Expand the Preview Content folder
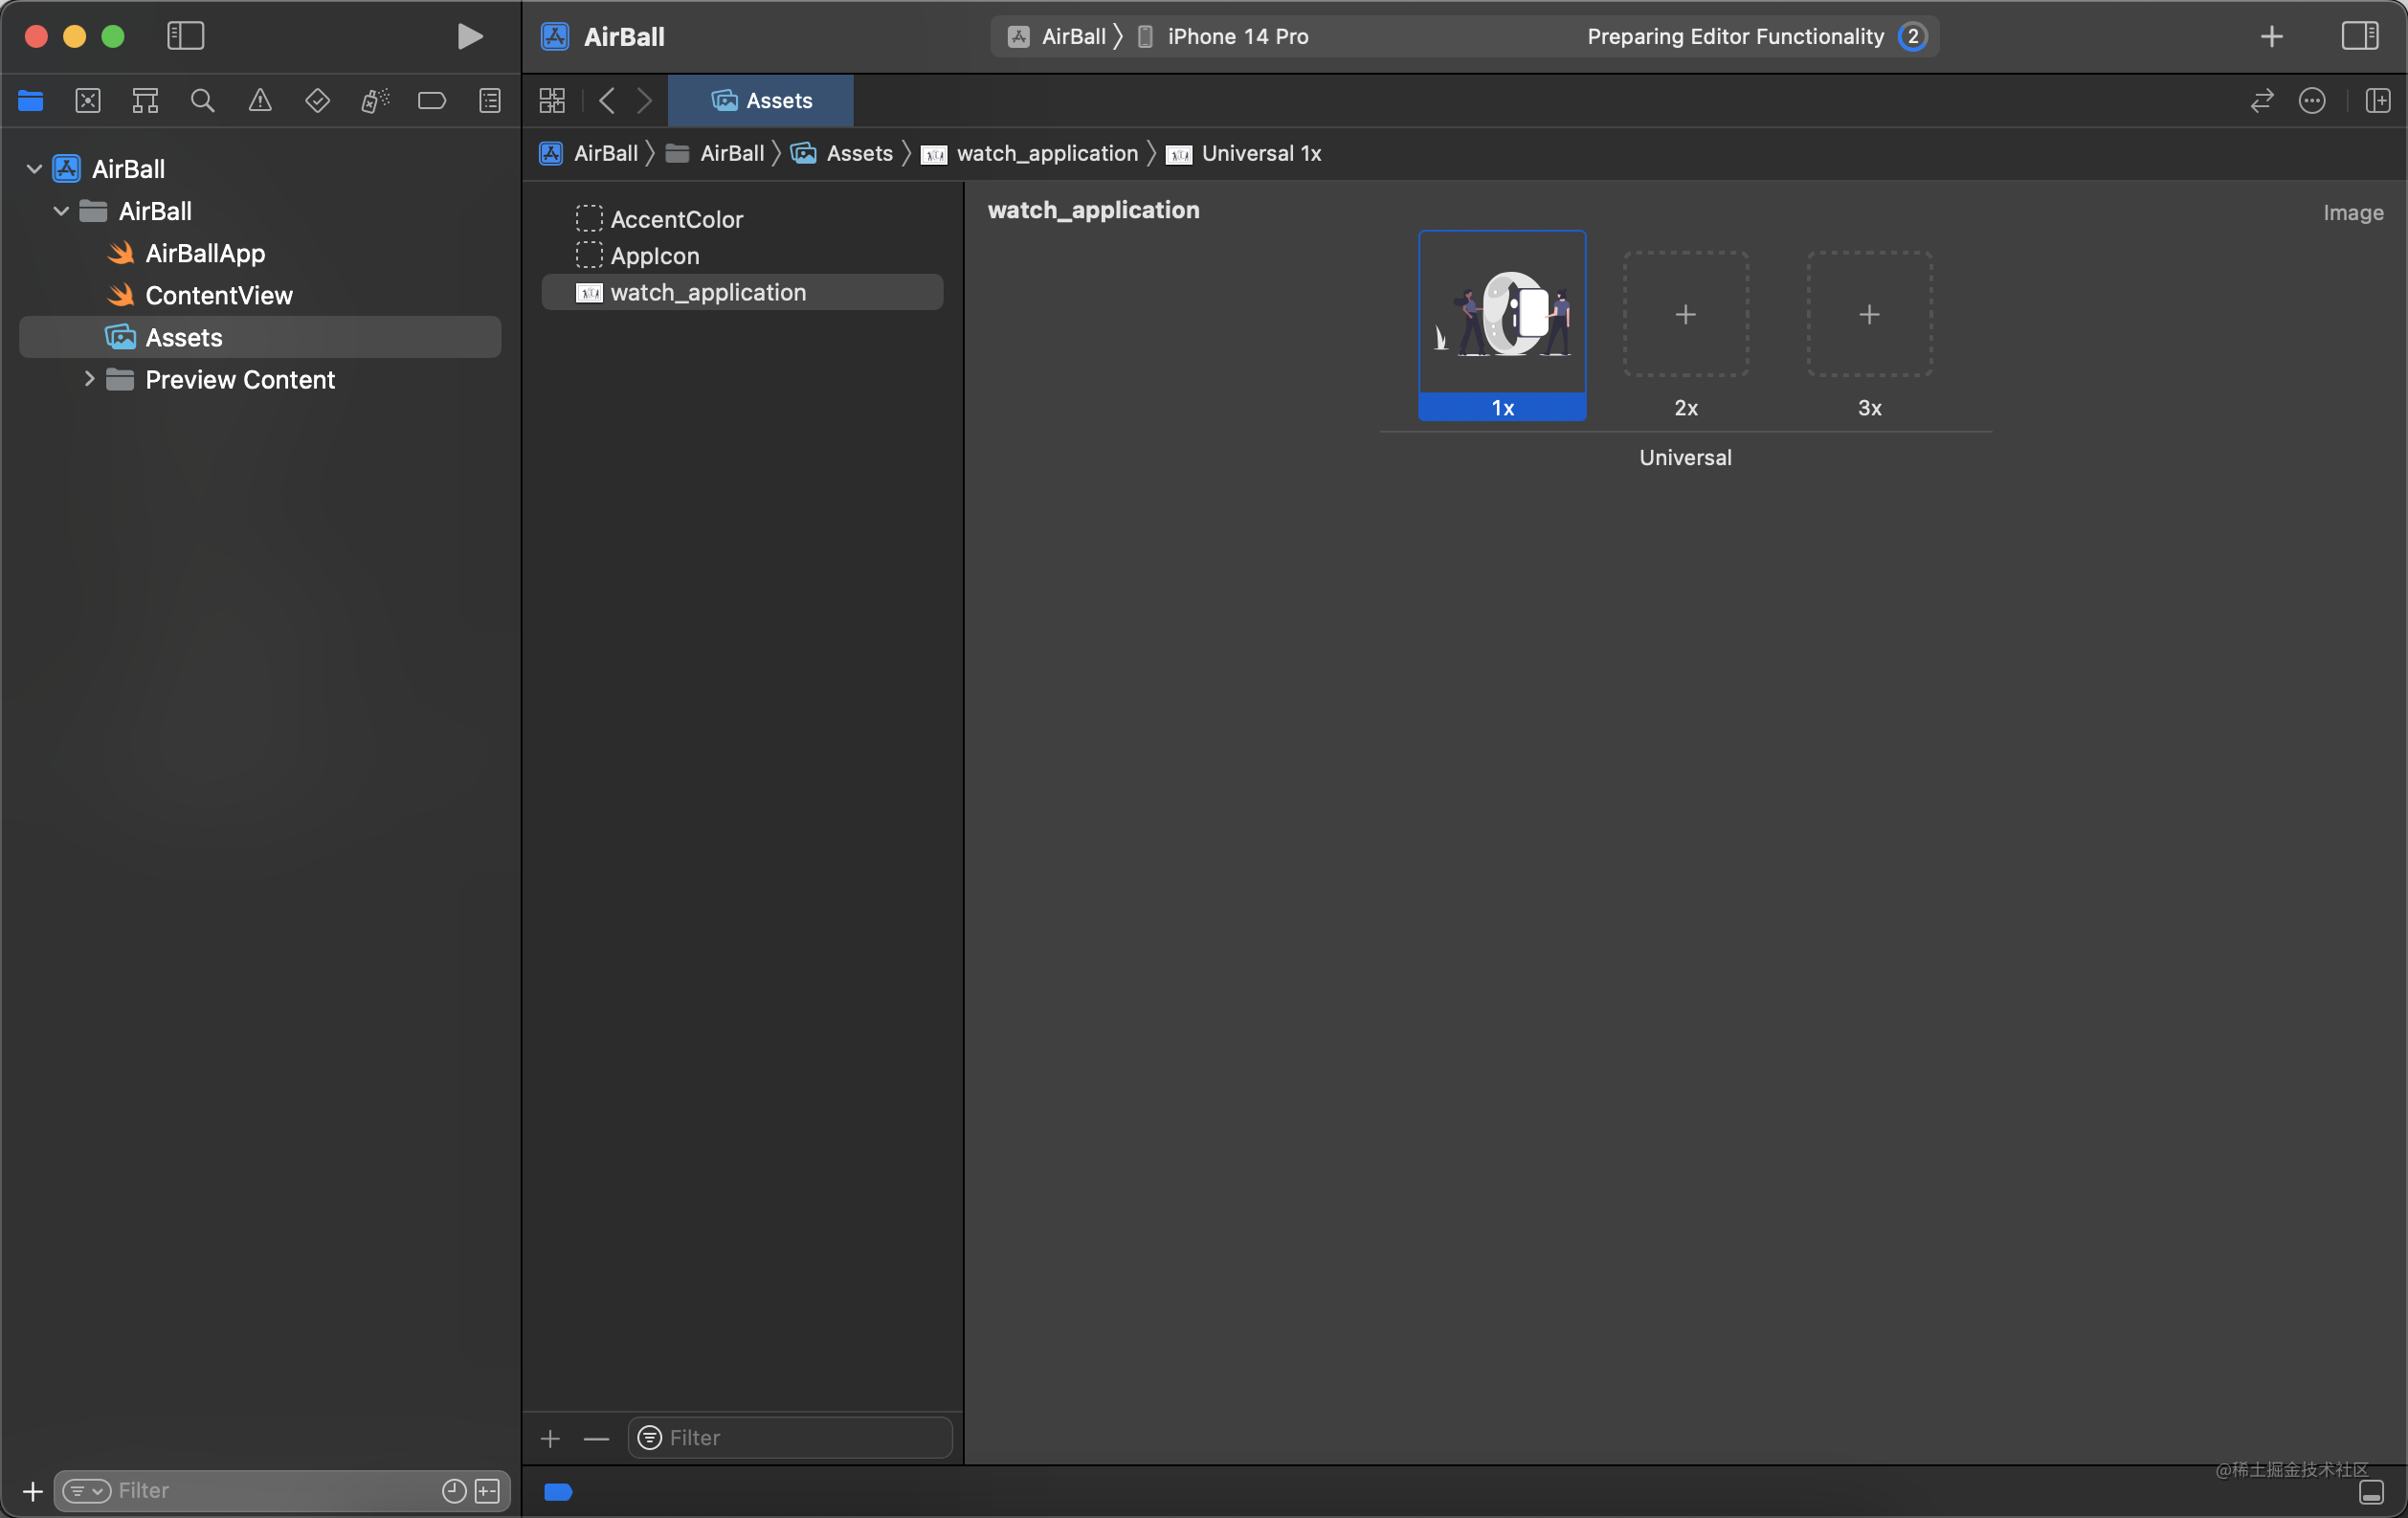The height and width of the screenshot is (1518, 2408). [89, 379]
